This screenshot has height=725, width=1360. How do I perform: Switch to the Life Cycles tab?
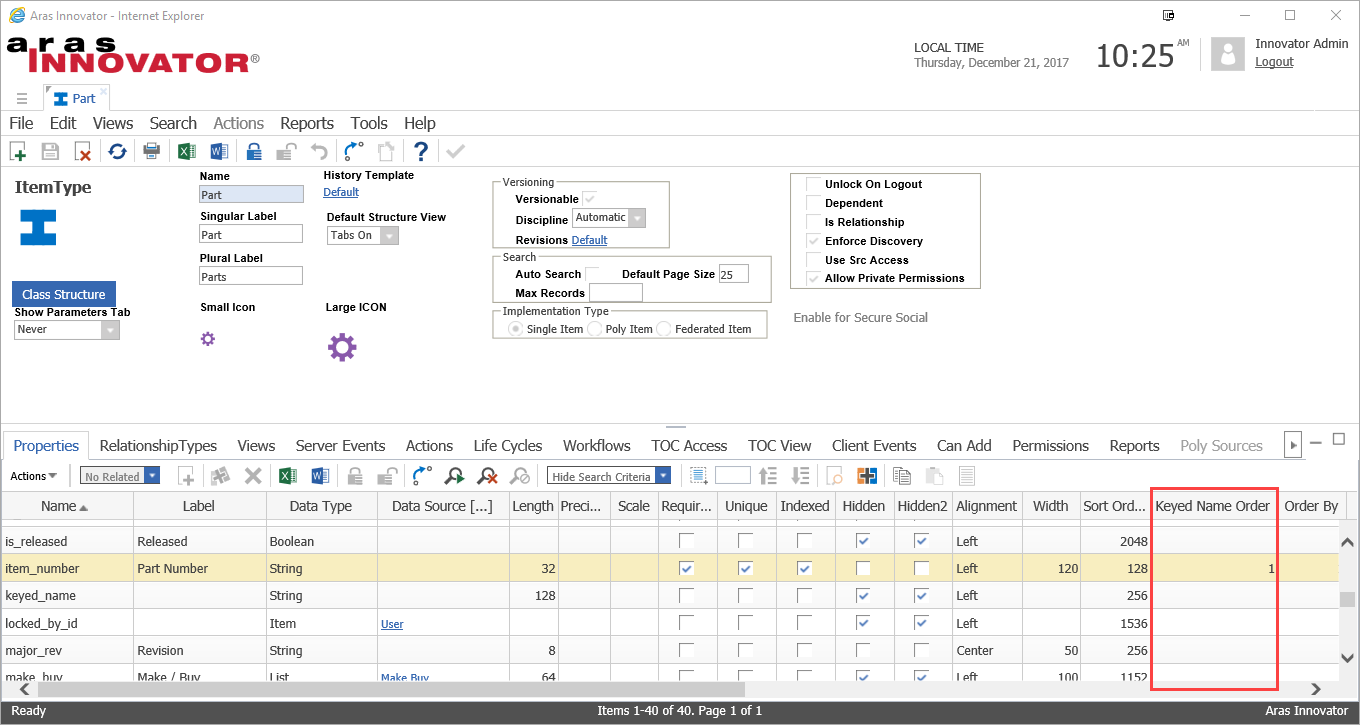point(508,446)
